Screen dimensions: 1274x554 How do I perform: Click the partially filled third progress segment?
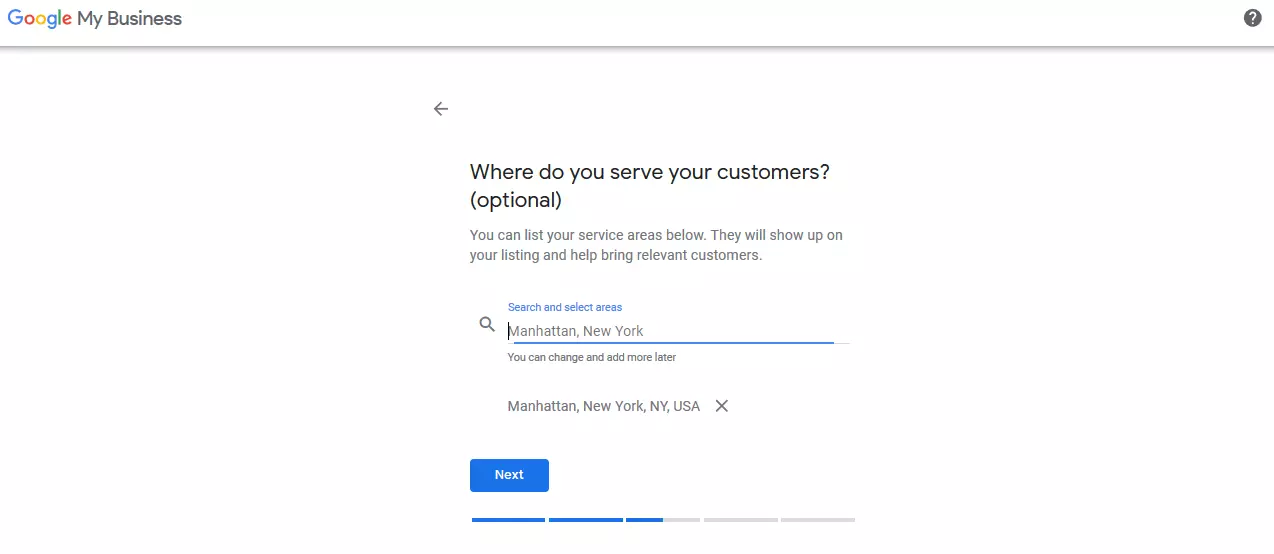pos(663,520)
